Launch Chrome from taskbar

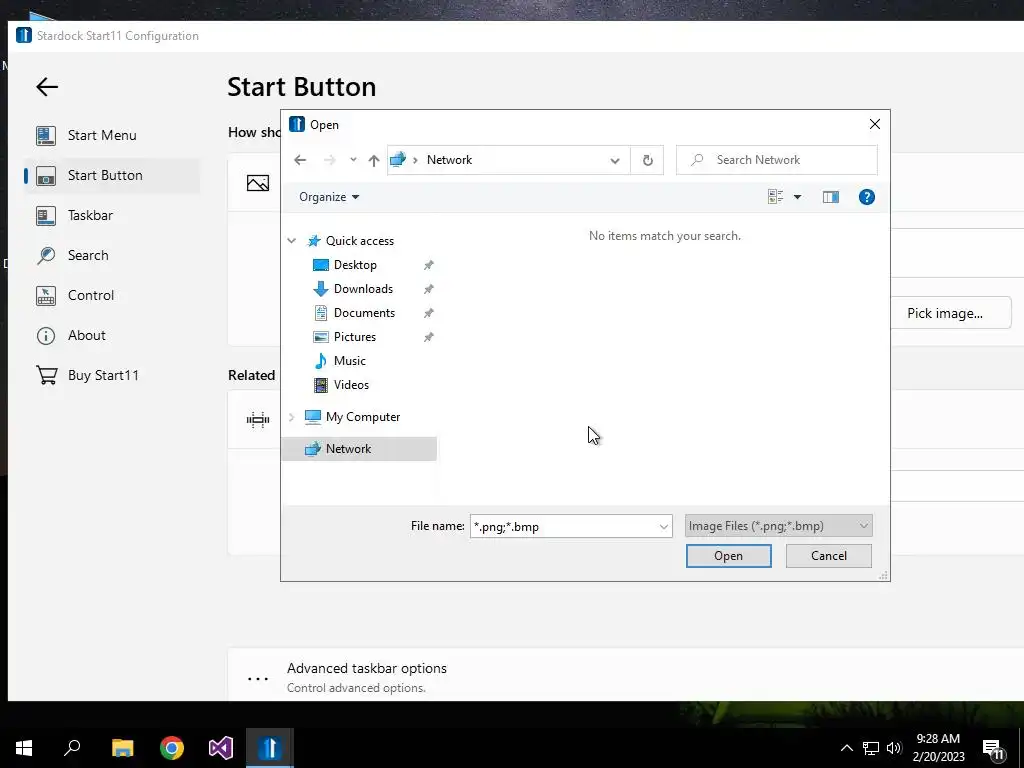[x=172, y=748]
